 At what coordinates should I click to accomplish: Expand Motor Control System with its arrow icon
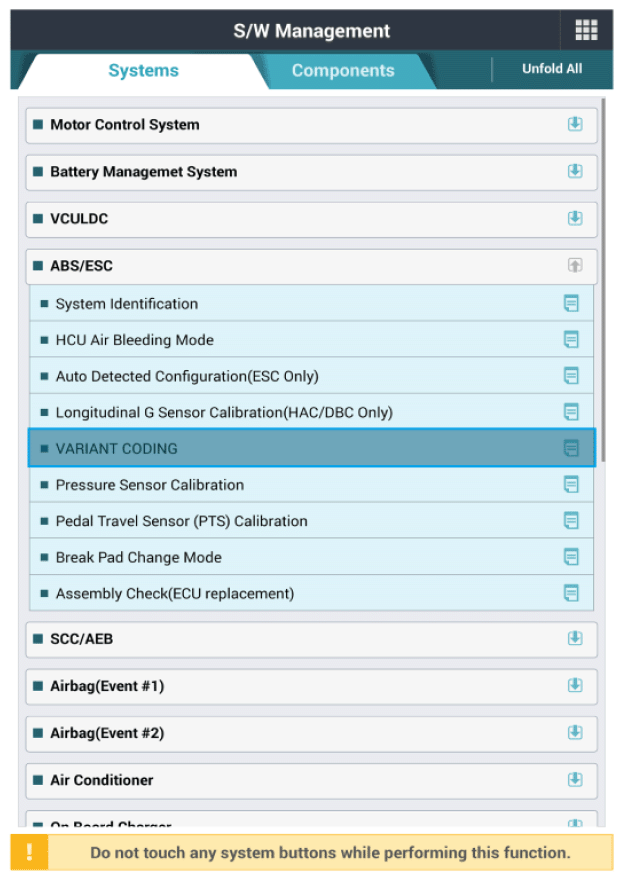575,123
